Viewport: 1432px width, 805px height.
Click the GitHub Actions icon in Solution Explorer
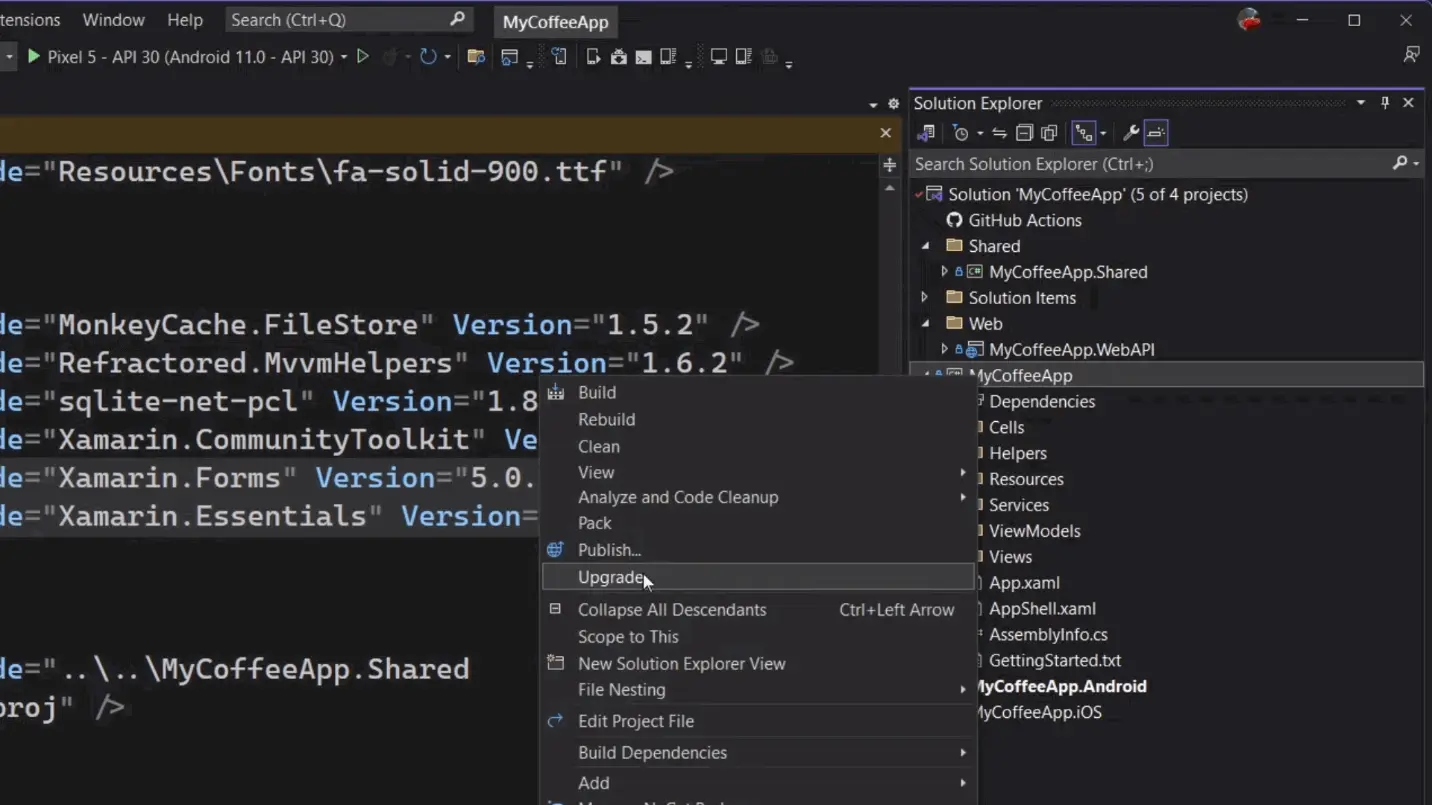tap(955, 220)
